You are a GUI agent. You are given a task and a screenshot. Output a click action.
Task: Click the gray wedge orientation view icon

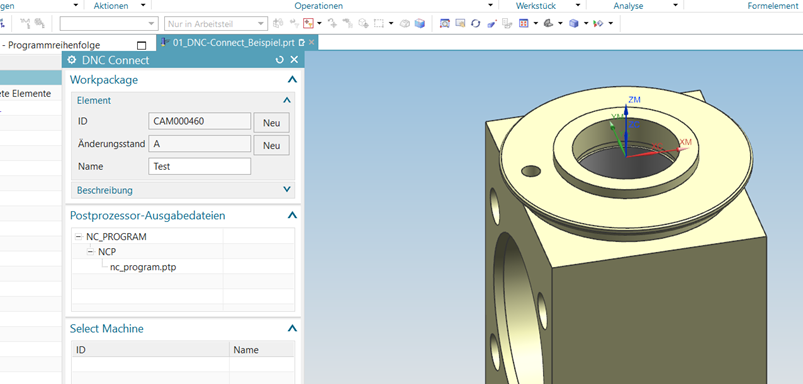point(548,23)
